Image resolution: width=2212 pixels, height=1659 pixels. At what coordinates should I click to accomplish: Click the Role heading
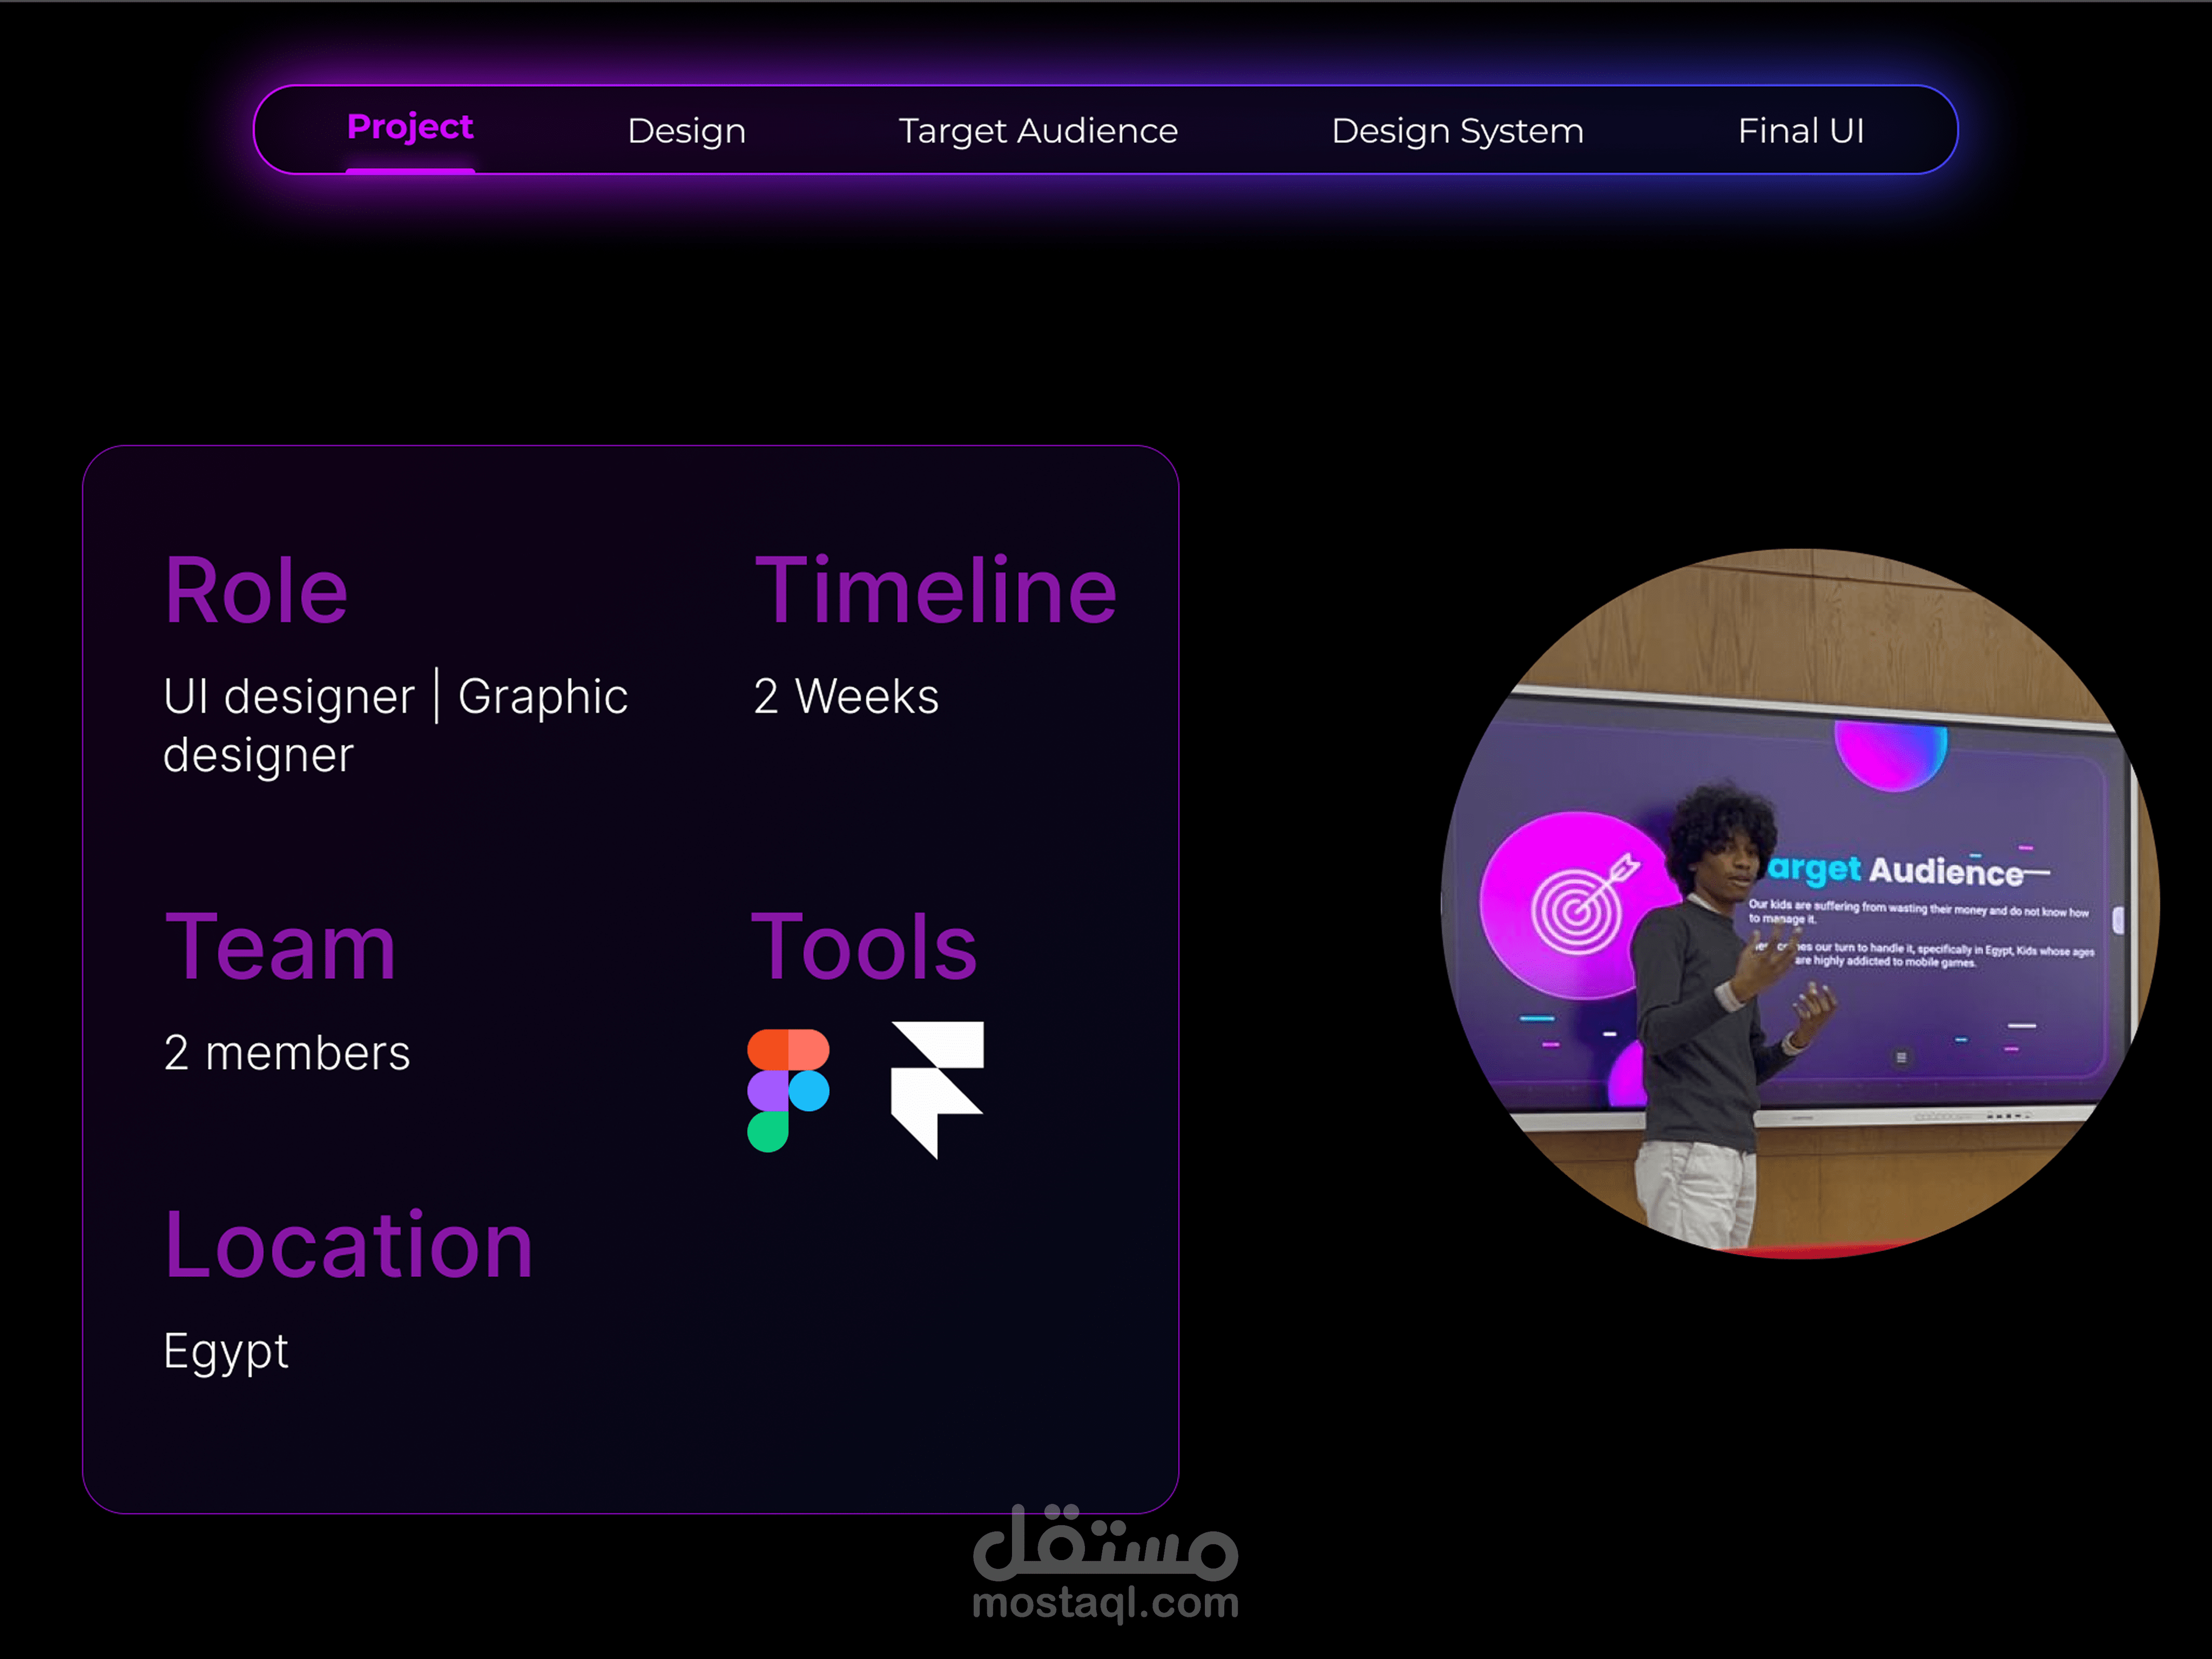(256, 592)
